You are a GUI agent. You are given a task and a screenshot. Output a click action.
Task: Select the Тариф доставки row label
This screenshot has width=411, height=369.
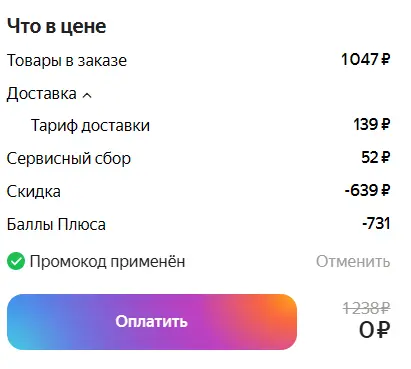point(90,126)
